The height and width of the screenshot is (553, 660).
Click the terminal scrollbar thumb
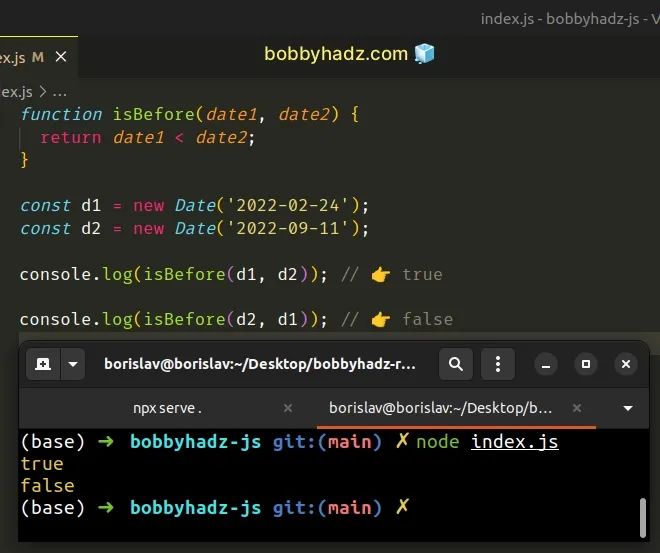point(643,518)
